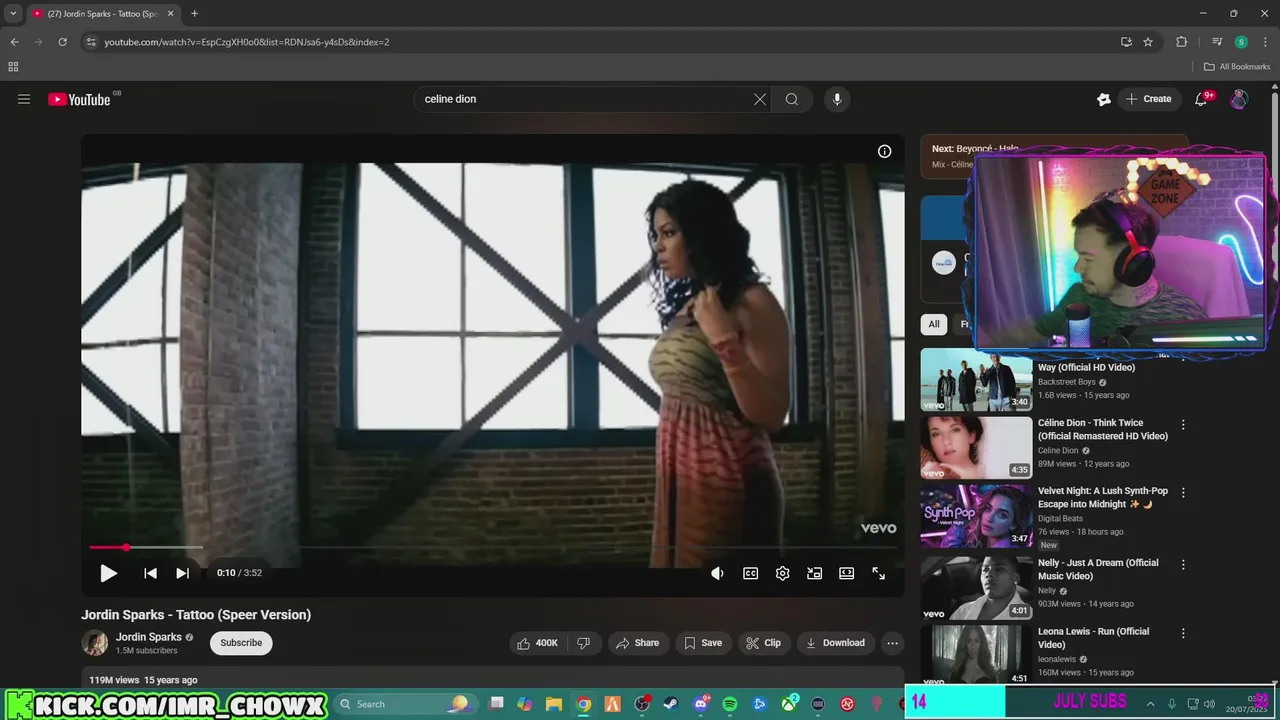The image size is (1280, 720).
Task: Show video info card icon
Action: pos(884,151)
